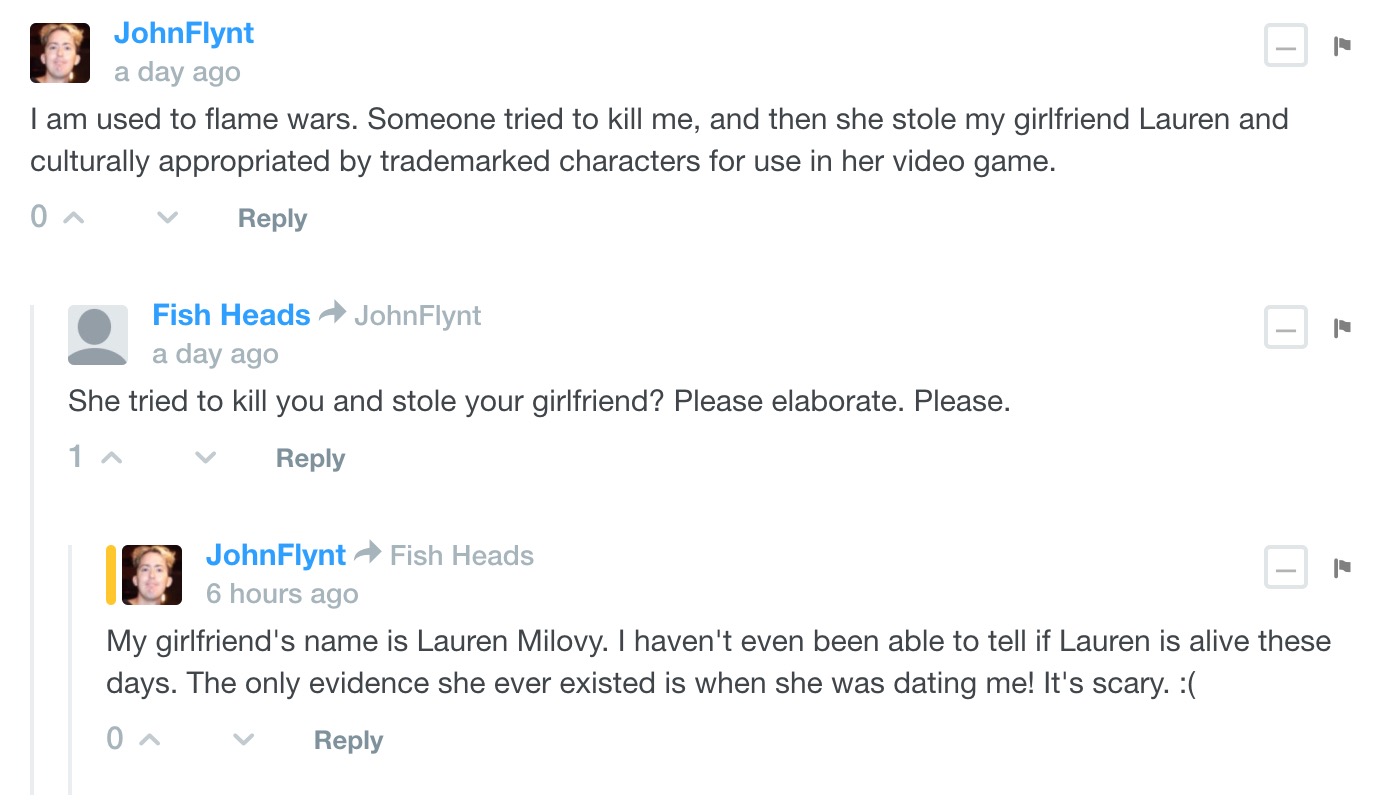
Task: Downvote JohnFlynt's flame wars comment
Action: (168, 217)
